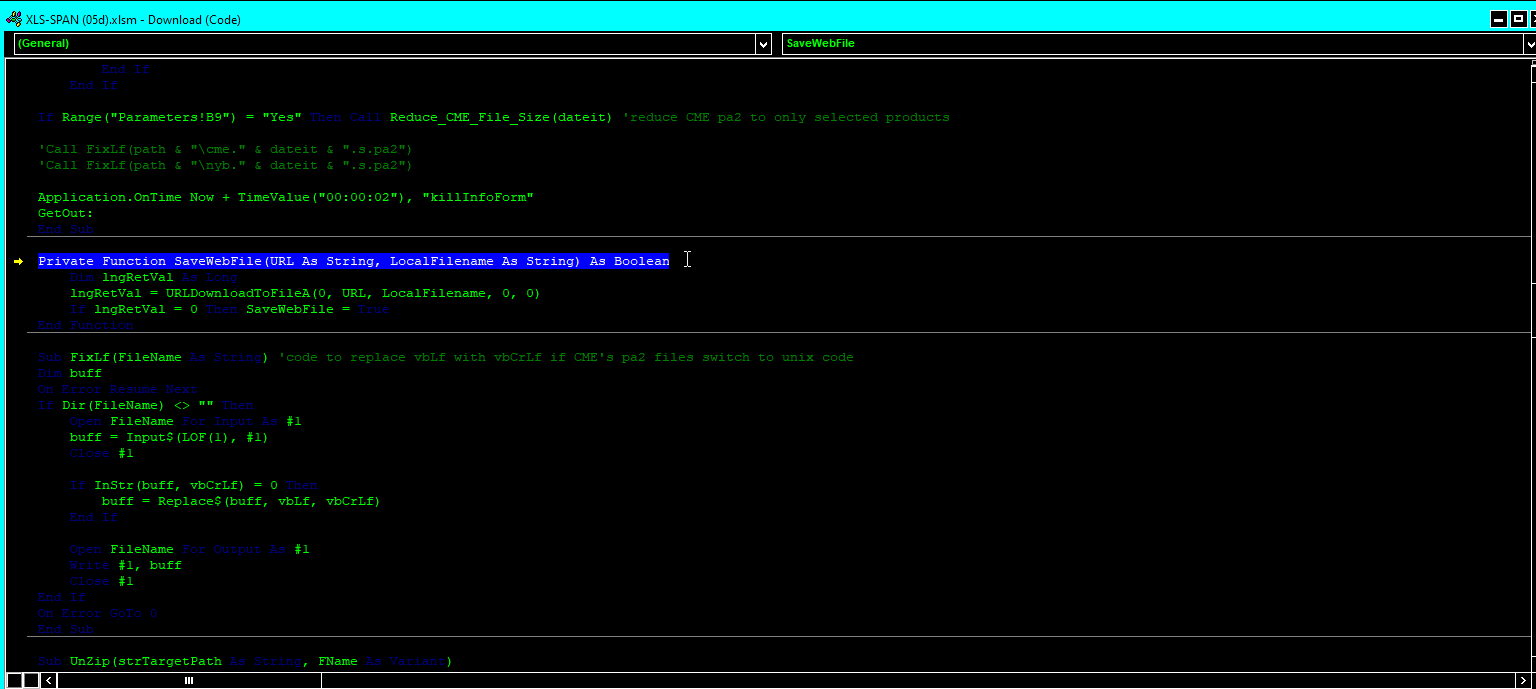Switch to Full Module View button
The image size is (1536, 689).
[32, 681]
